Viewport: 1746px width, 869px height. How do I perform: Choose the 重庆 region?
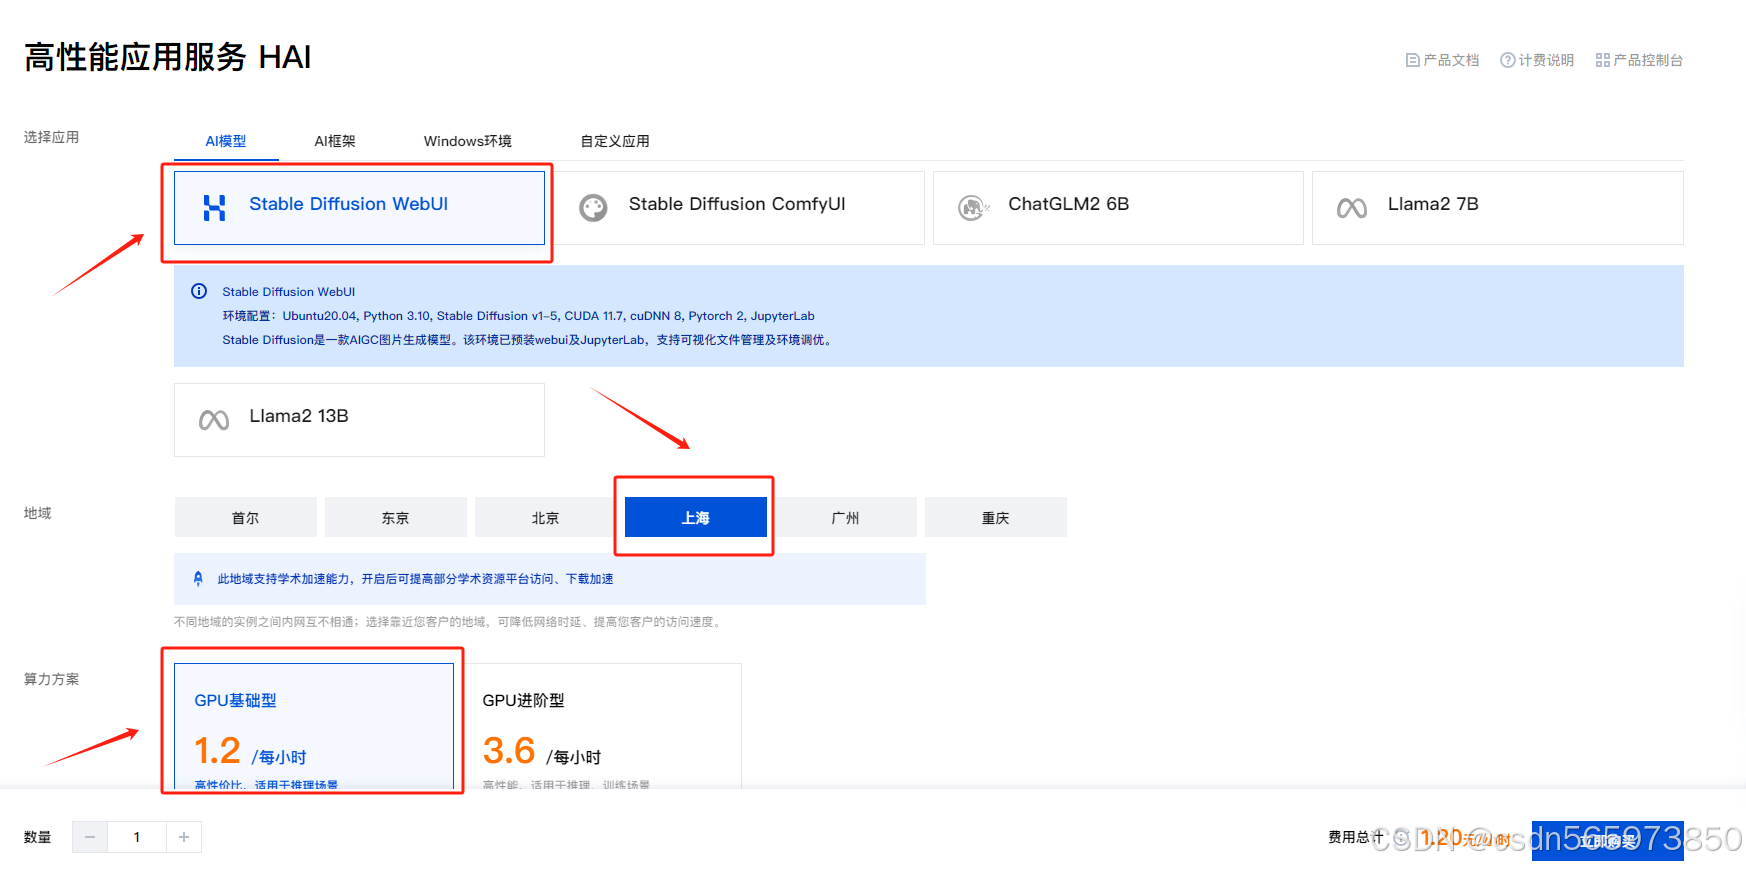[x=996, y=517]
